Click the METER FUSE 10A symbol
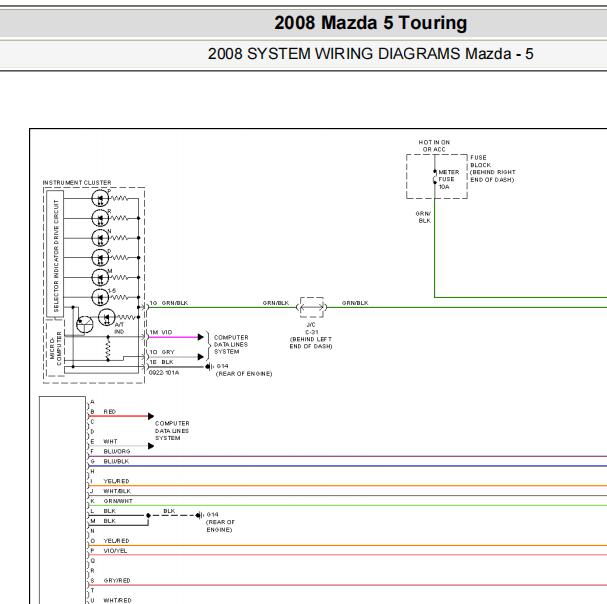 435,177
